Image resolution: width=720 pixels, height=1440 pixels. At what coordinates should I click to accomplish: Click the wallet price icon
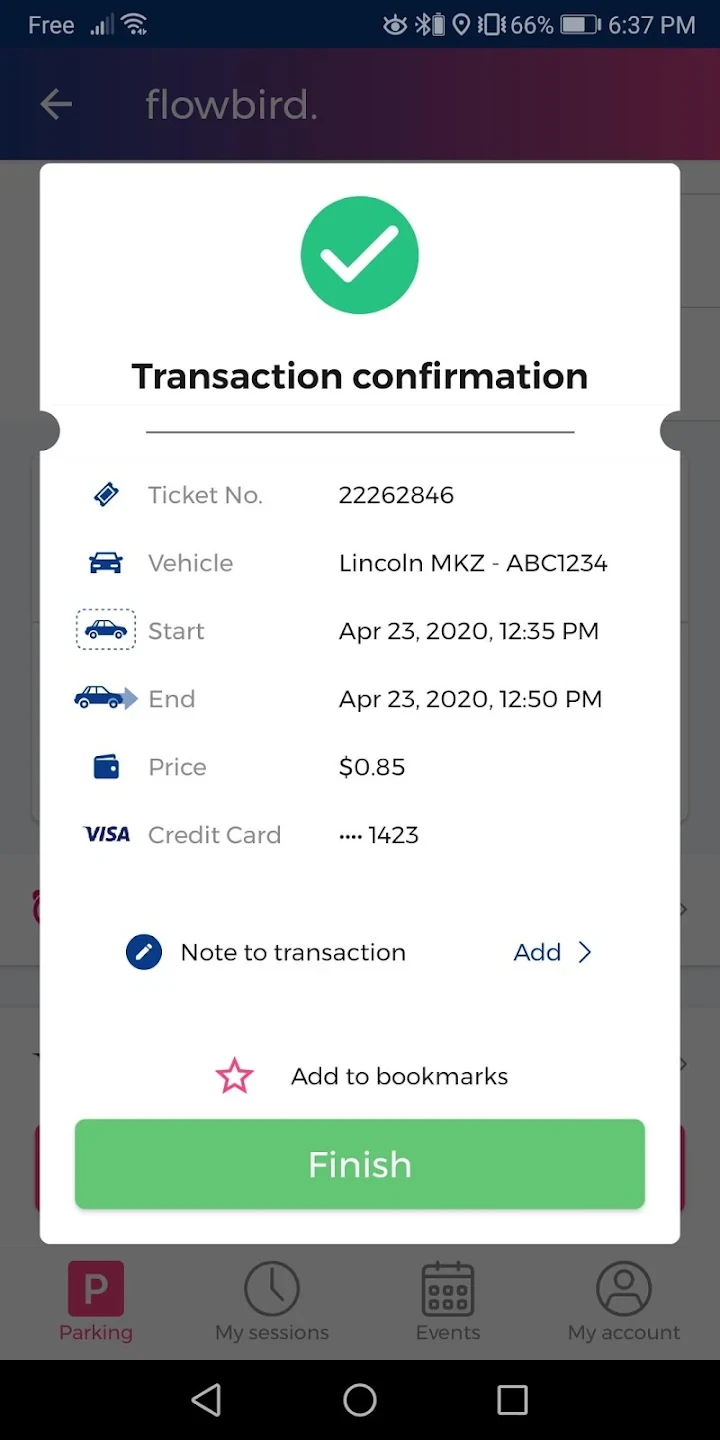coord(106,767)
